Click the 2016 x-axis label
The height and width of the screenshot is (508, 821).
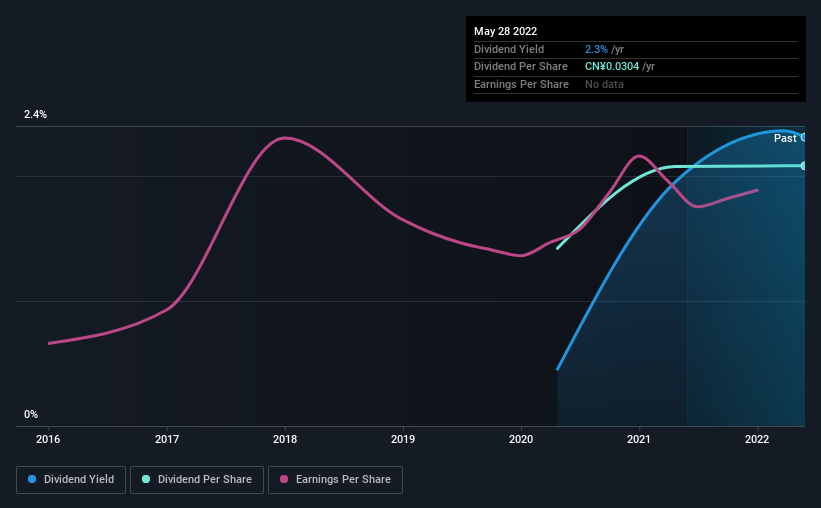click(x=48, y=439)
